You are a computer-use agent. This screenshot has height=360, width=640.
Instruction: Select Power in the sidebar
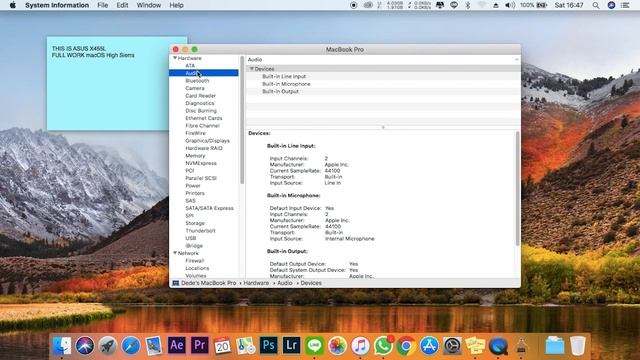tap(193, 185)
